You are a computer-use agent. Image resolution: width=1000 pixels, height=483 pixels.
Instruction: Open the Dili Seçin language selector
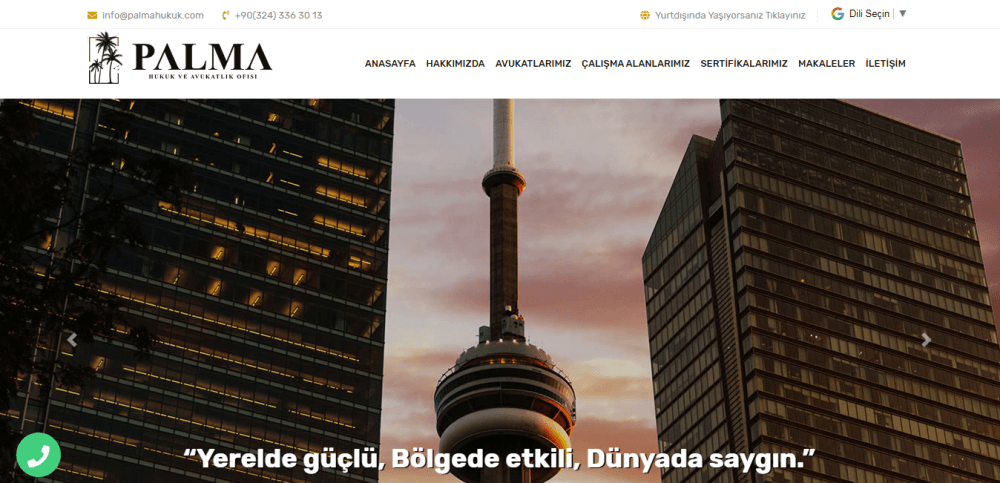(x=869, y=14)
